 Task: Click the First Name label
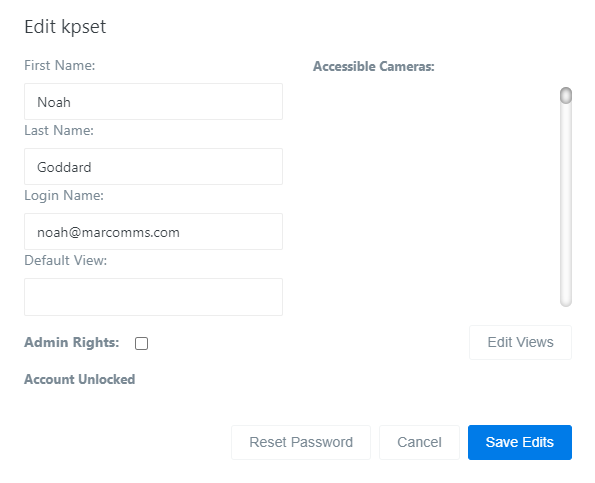60,65
